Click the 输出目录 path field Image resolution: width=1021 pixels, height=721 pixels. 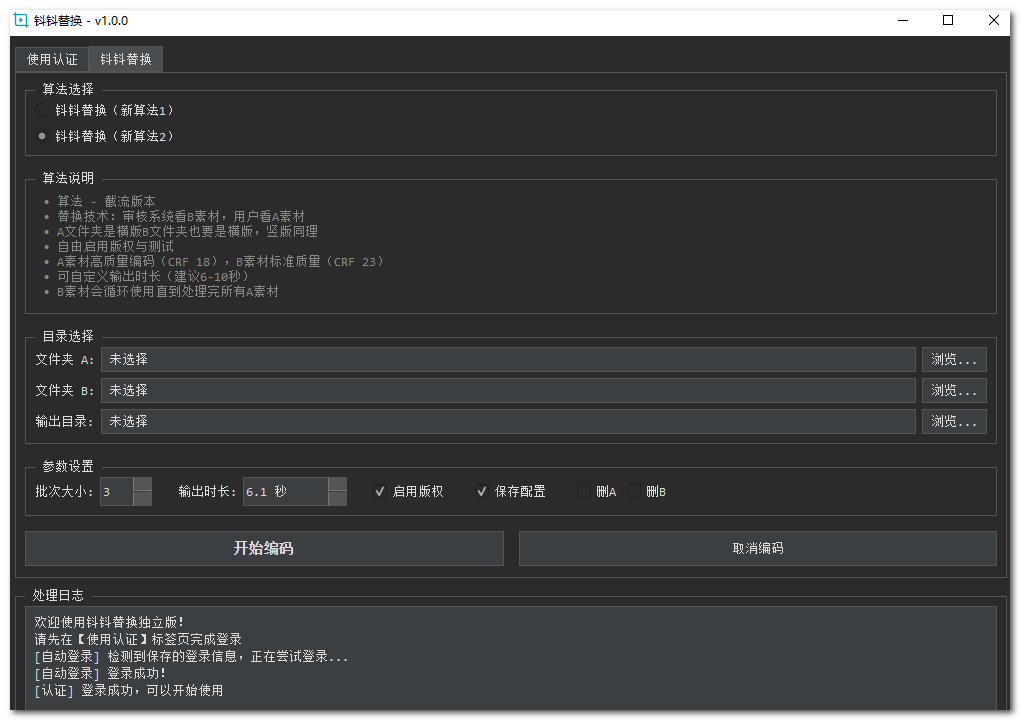click(x=508, y=421)
